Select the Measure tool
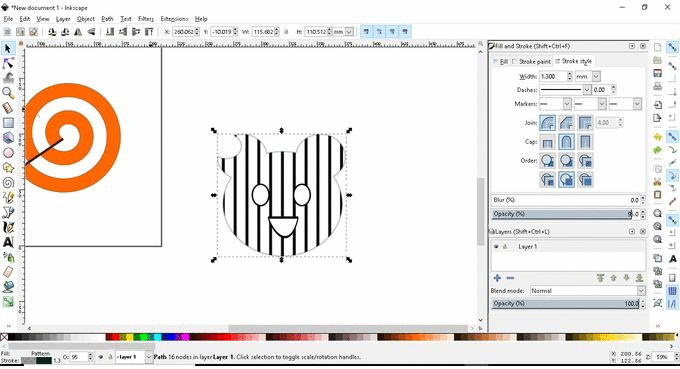Image resolution: width=680 pixels, height=369 pixels. pos(8,108)
